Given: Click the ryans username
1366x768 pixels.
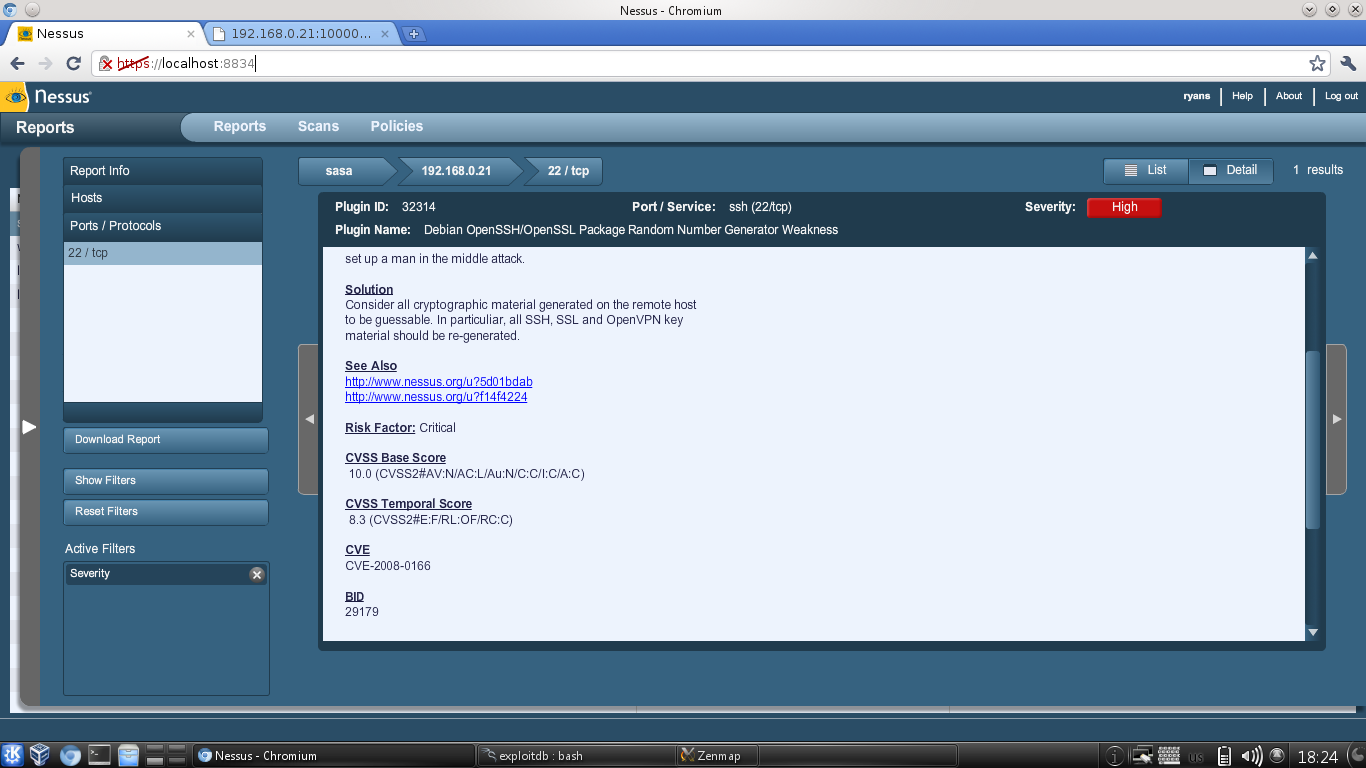Looking at the screenshot, I should coord(1196,96).
